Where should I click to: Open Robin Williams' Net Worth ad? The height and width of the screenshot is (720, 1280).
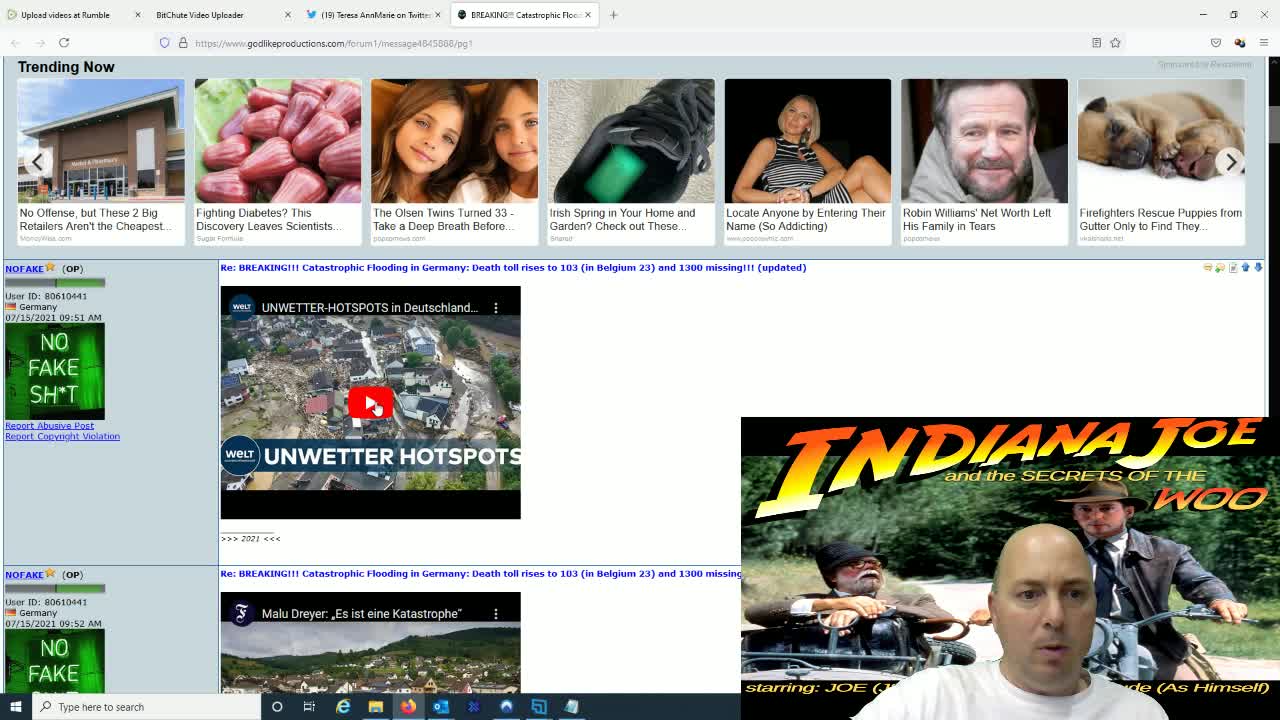(x=984, y=162)
